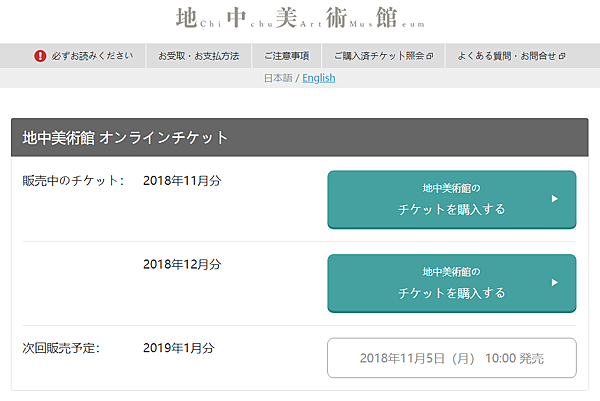Open よくある質問・お問合せ FAQ page
This screenshot has height=401, width=600.
(505, 56)
